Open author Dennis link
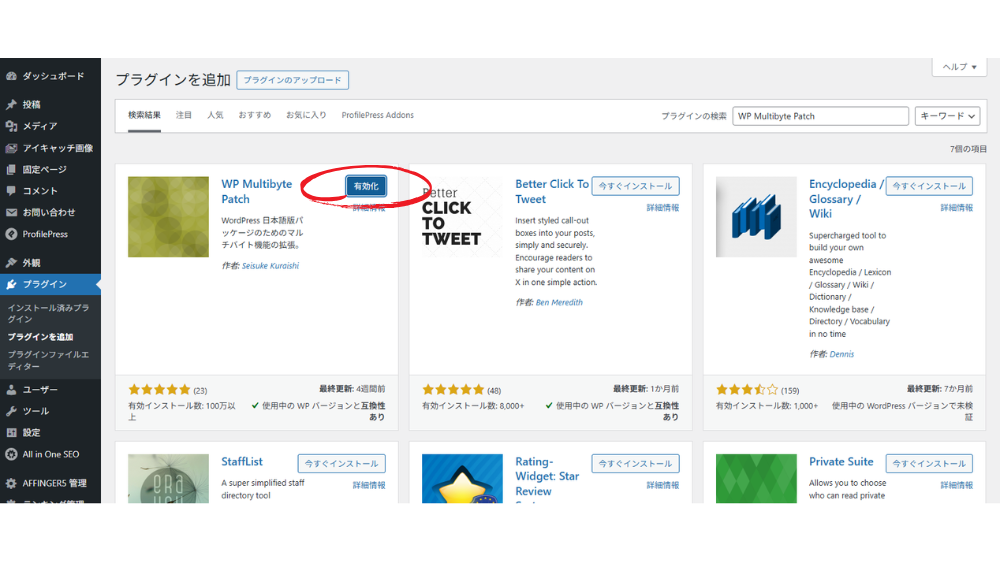The width and height of the screenshot is (1000, 562). (842, 355)
